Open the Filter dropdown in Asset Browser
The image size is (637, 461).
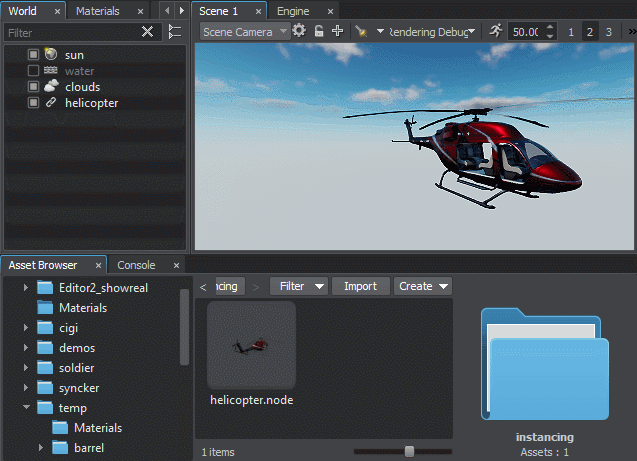[299, 286]
